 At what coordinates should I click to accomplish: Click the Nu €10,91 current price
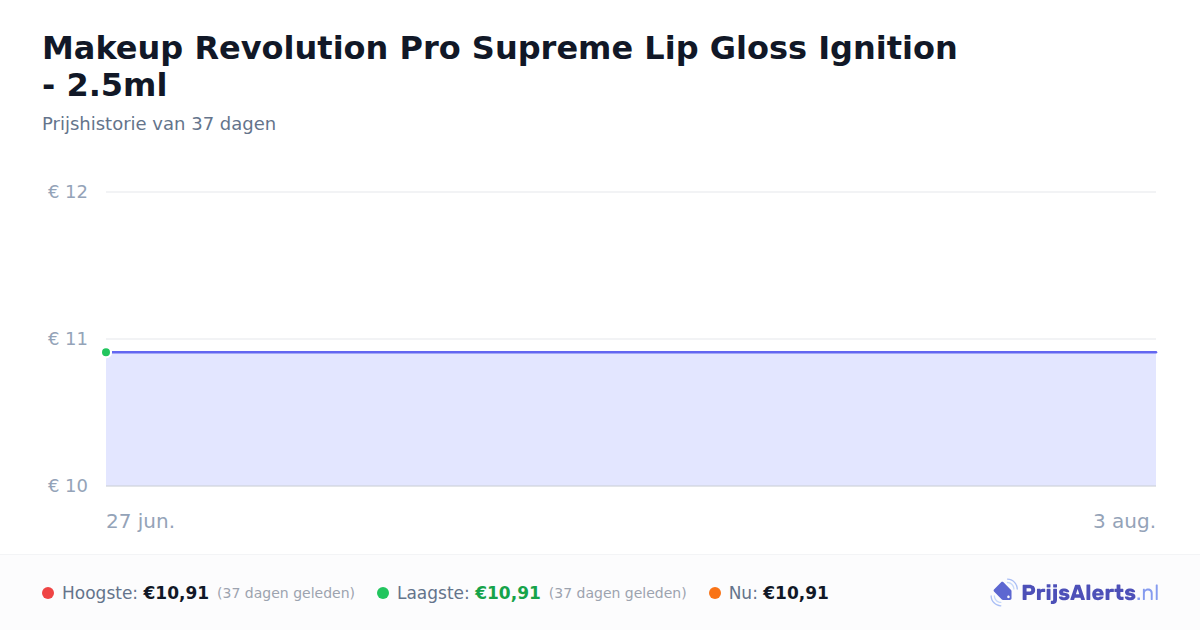796,593
